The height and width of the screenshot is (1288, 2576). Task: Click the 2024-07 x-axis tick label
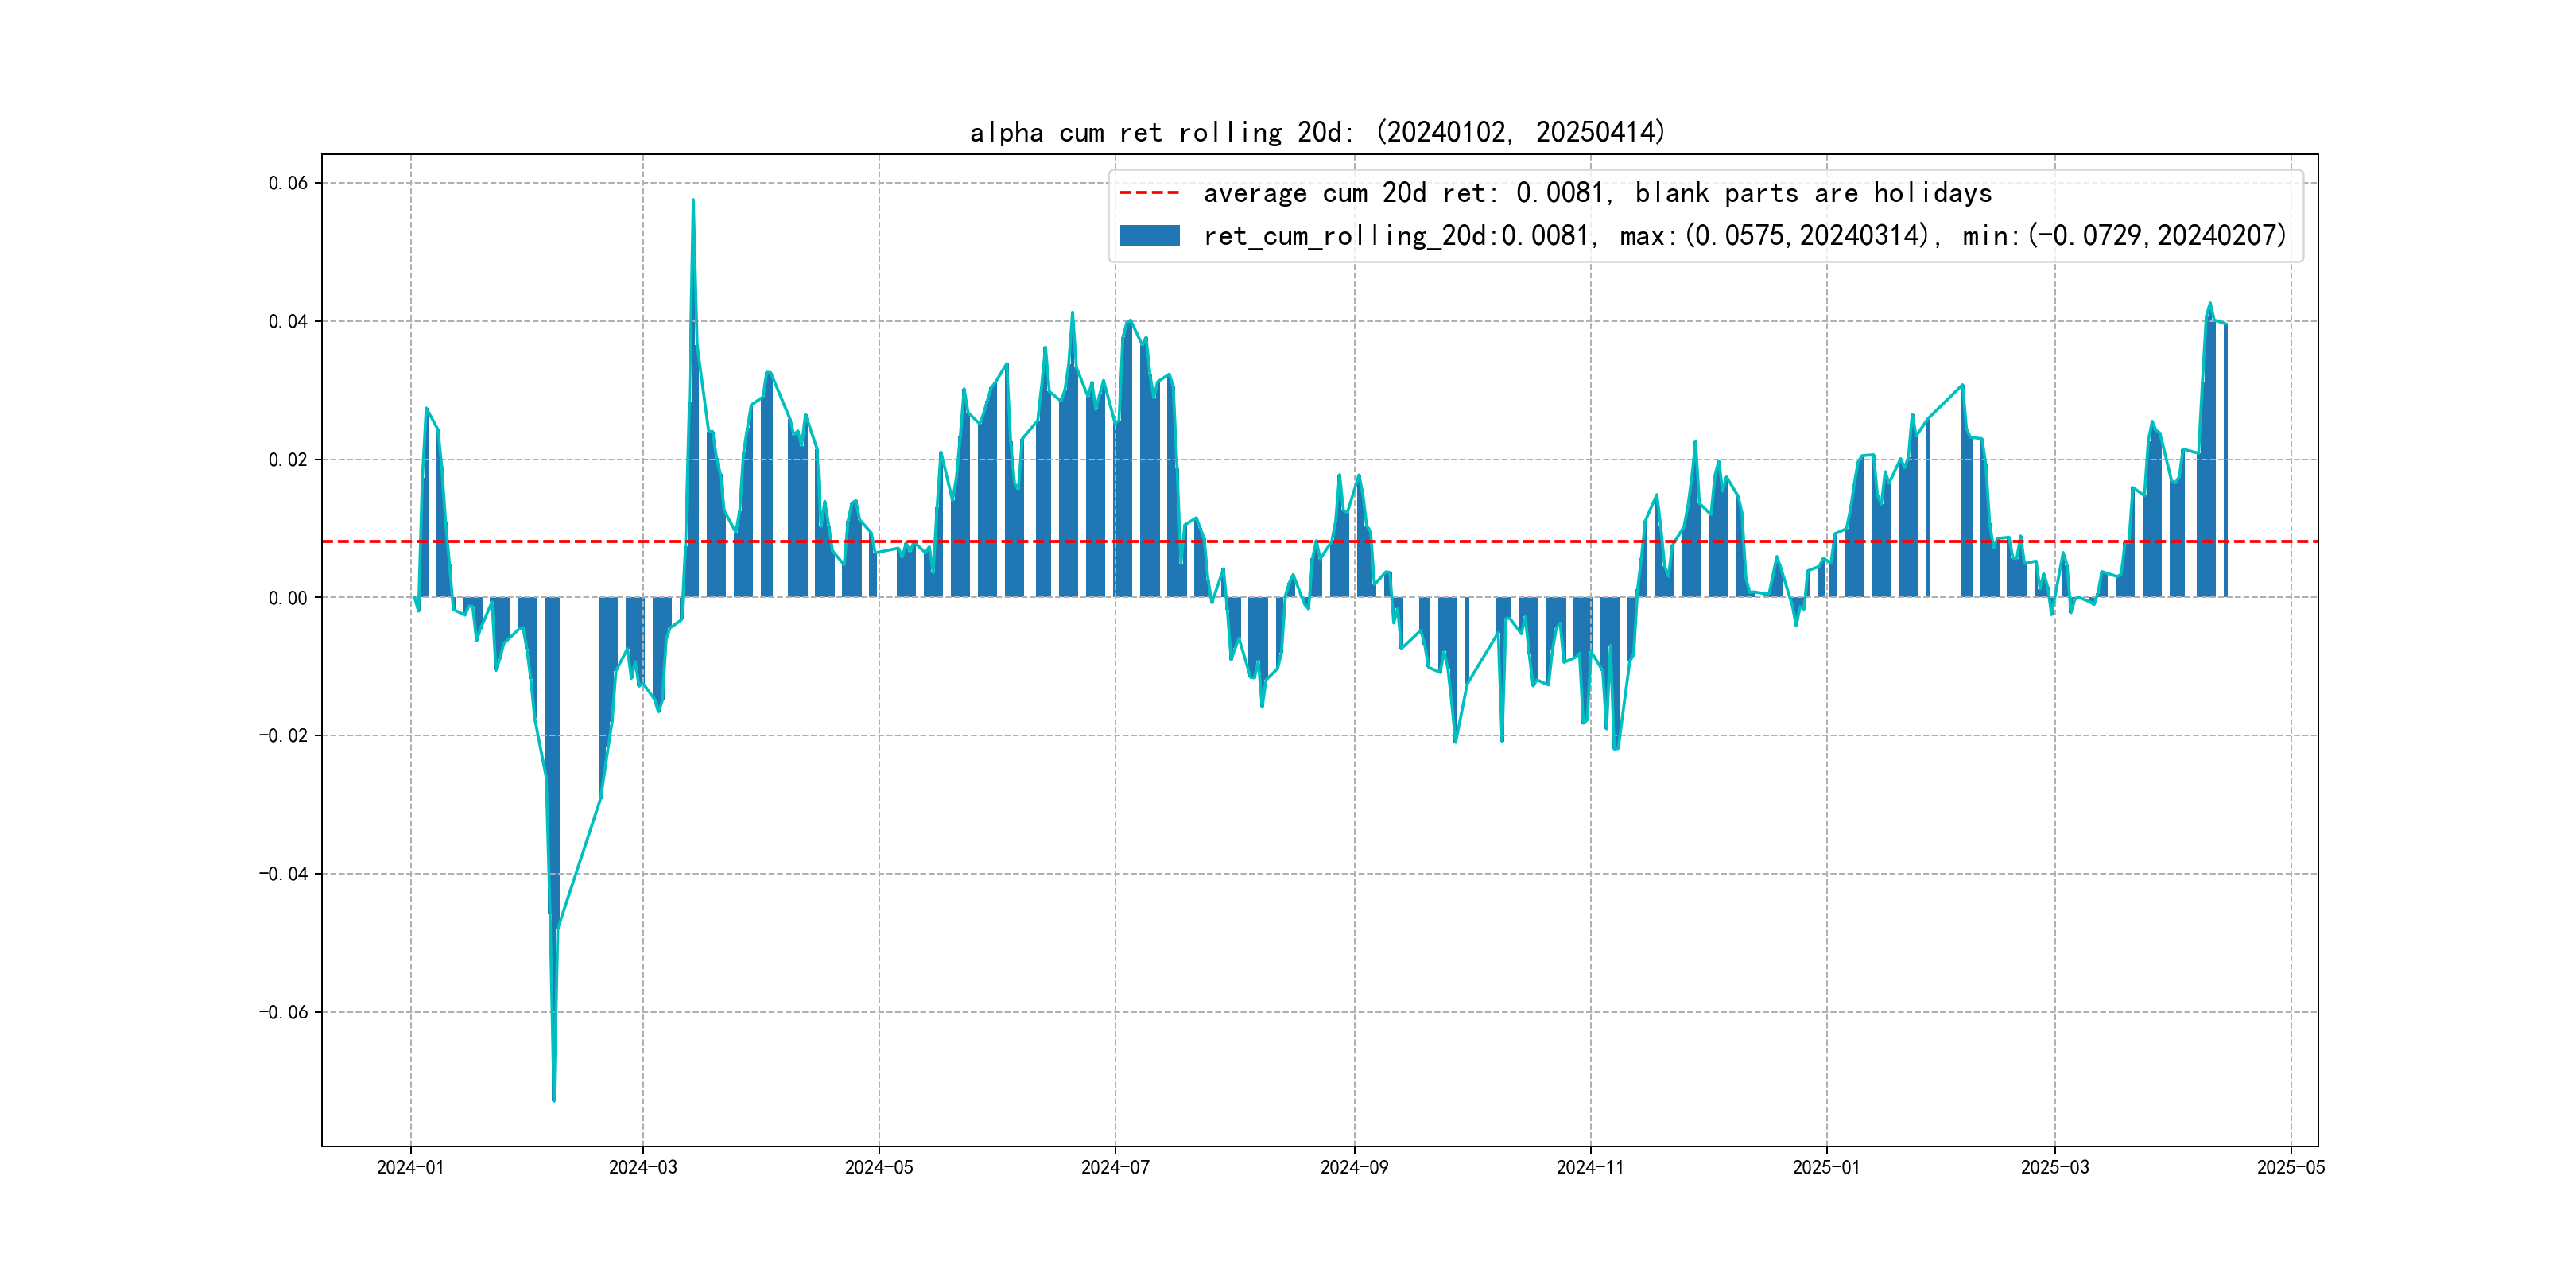coord(1115,1167)
